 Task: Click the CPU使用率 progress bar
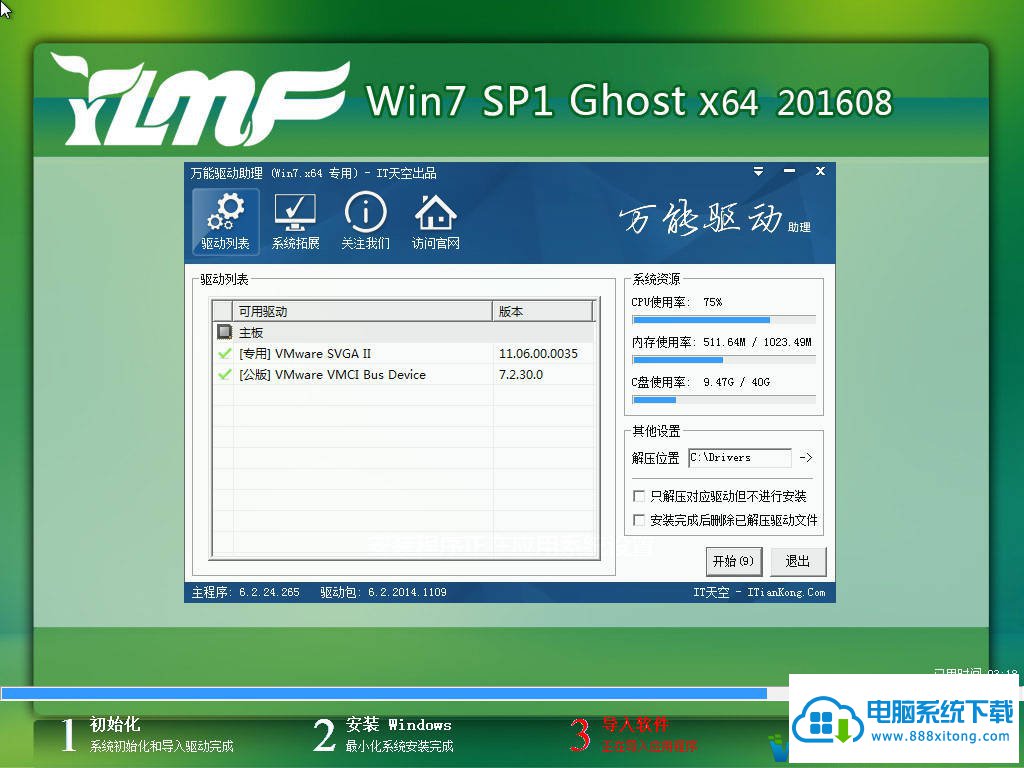tap(724, 320)
